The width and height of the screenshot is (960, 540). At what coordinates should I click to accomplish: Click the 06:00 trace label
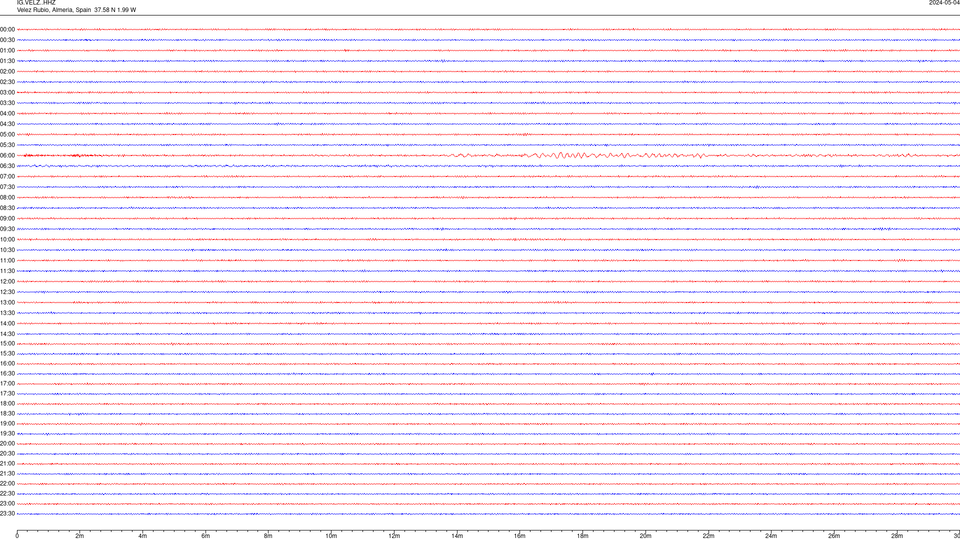tap(7, 156)
